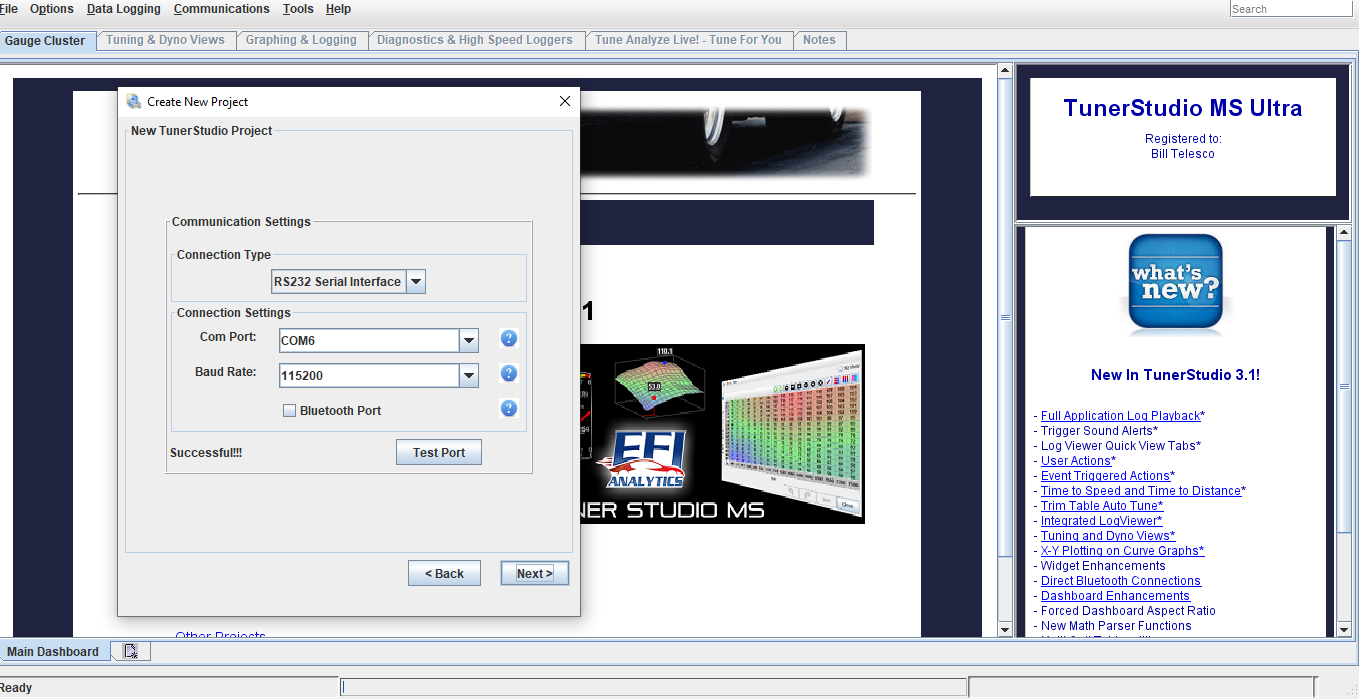
Task: Click in the Search field
Action: click(x=1291, y=9)
